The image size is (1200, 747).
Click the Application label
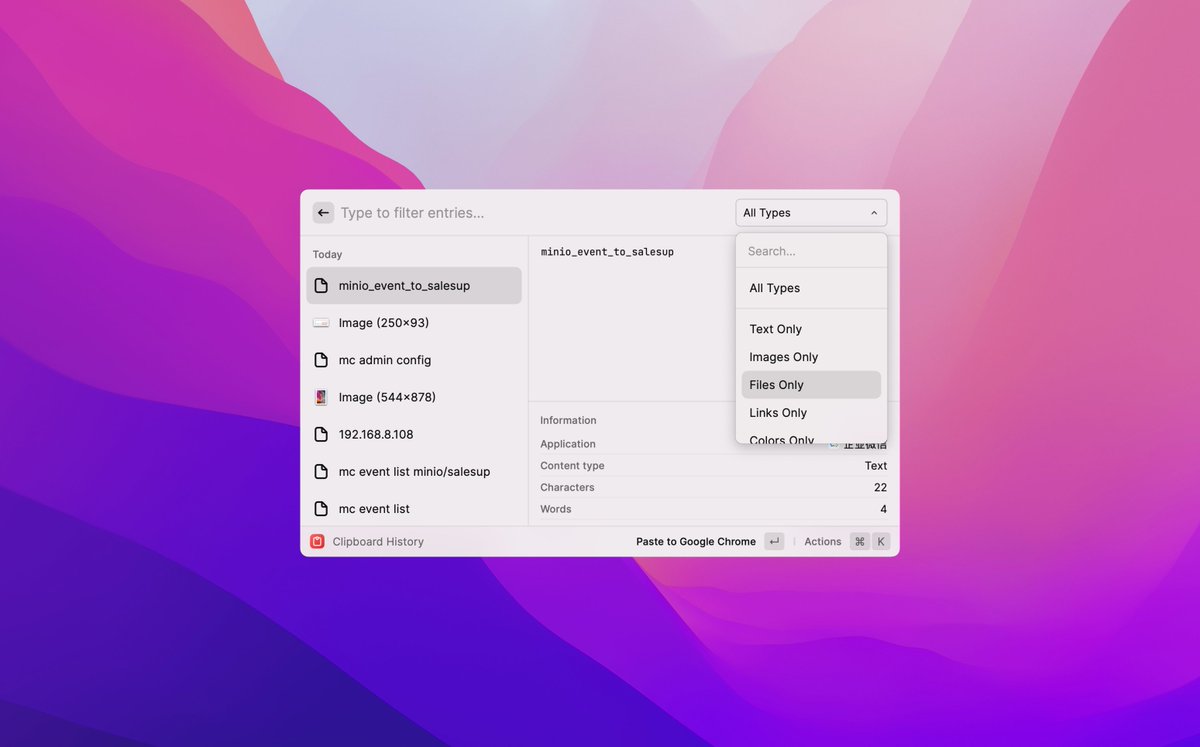coord(568,444)
